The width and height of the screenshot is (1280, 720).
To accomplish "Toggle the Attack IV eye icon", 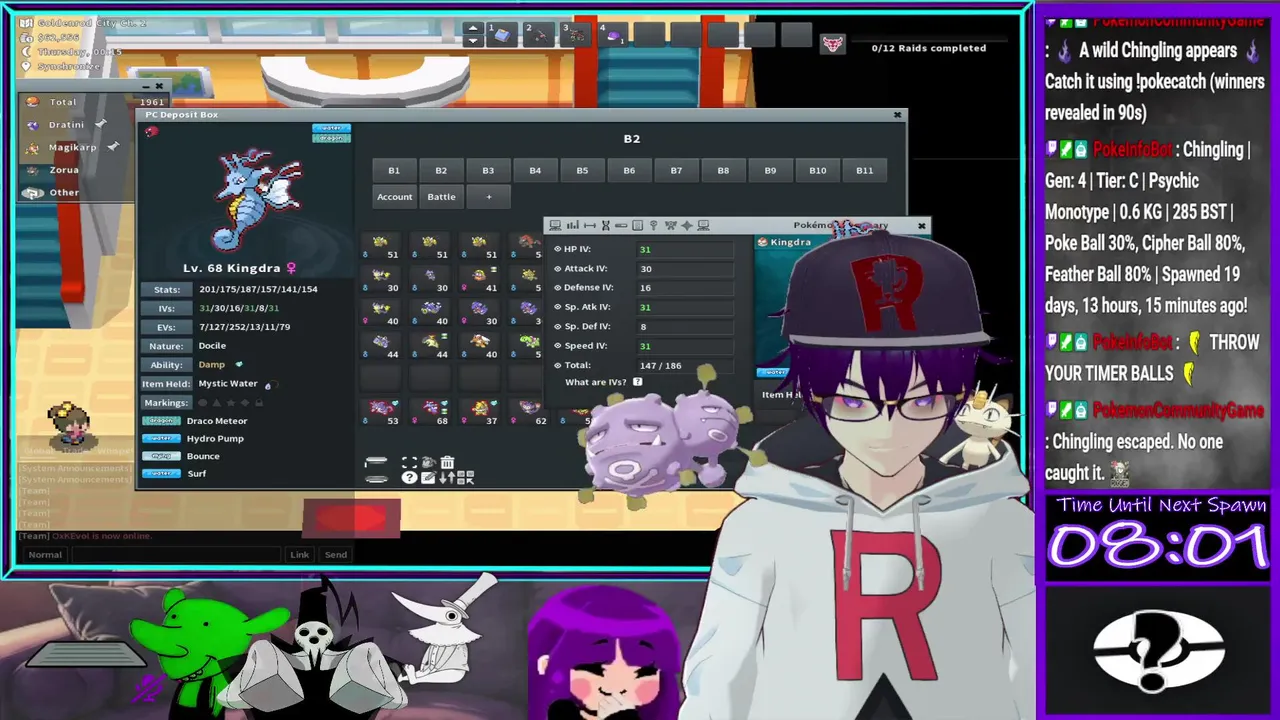I will pos(558,268).
